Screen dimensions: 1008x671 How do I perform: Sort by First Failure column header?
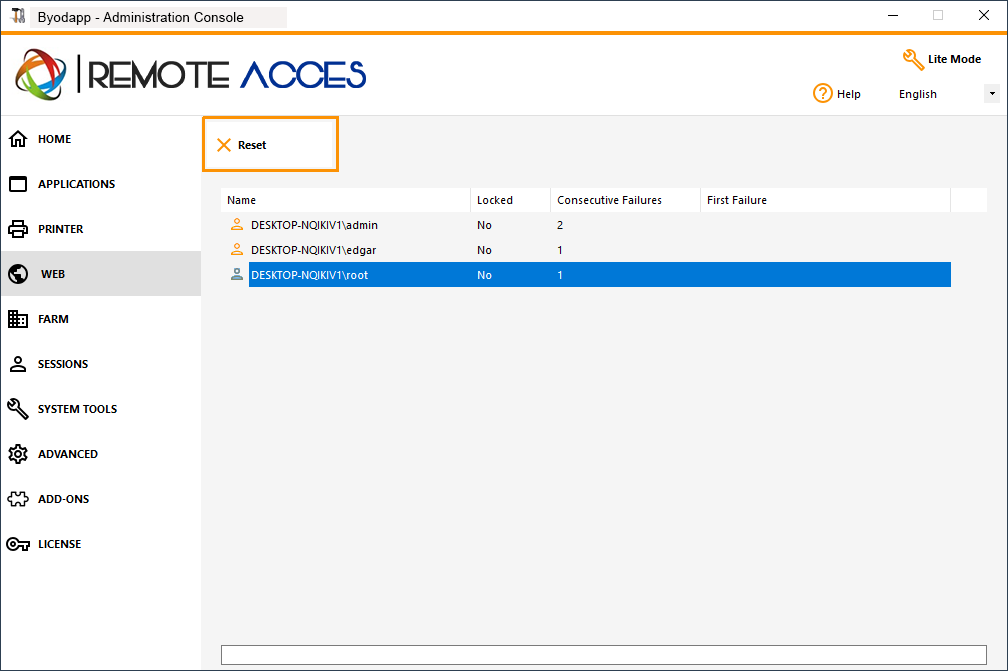click(x=825, y=200)
